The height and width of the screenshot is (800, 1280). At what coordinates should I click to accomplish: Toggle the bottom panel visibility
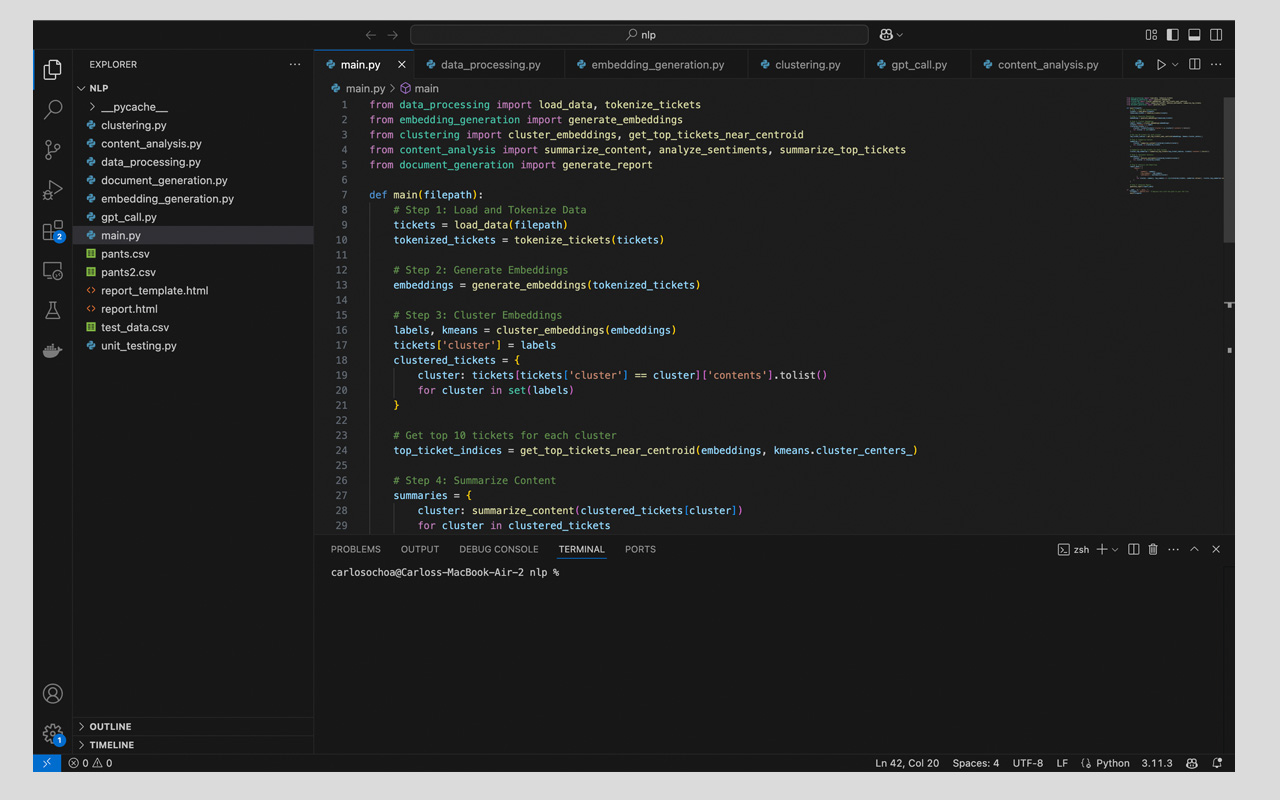pyautogui.click(x=1194, y=35)
